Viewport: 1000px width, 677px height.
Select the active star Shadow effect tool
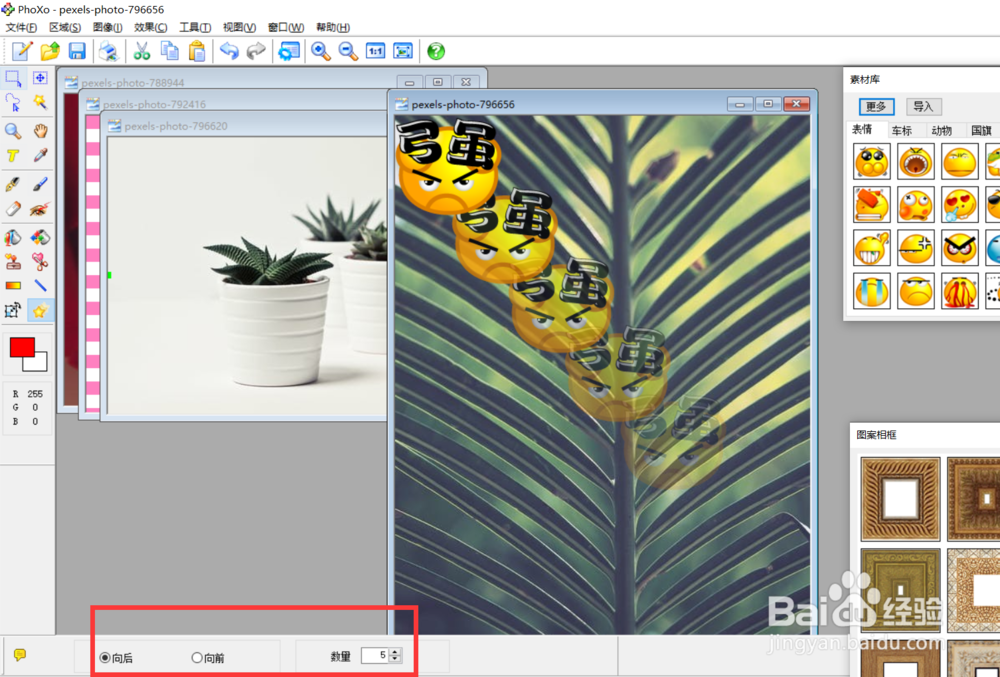tap(40, 310)
